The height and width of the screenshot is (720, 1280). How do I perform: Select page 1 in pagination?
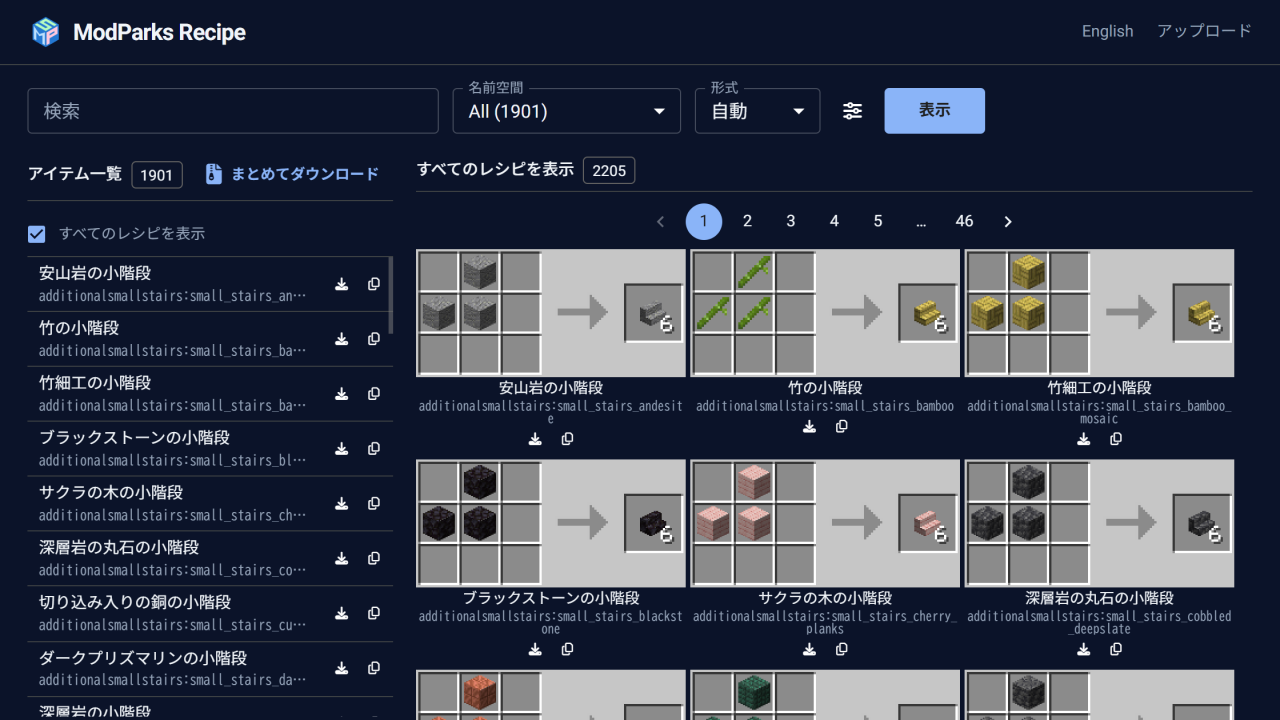point(704,222)
